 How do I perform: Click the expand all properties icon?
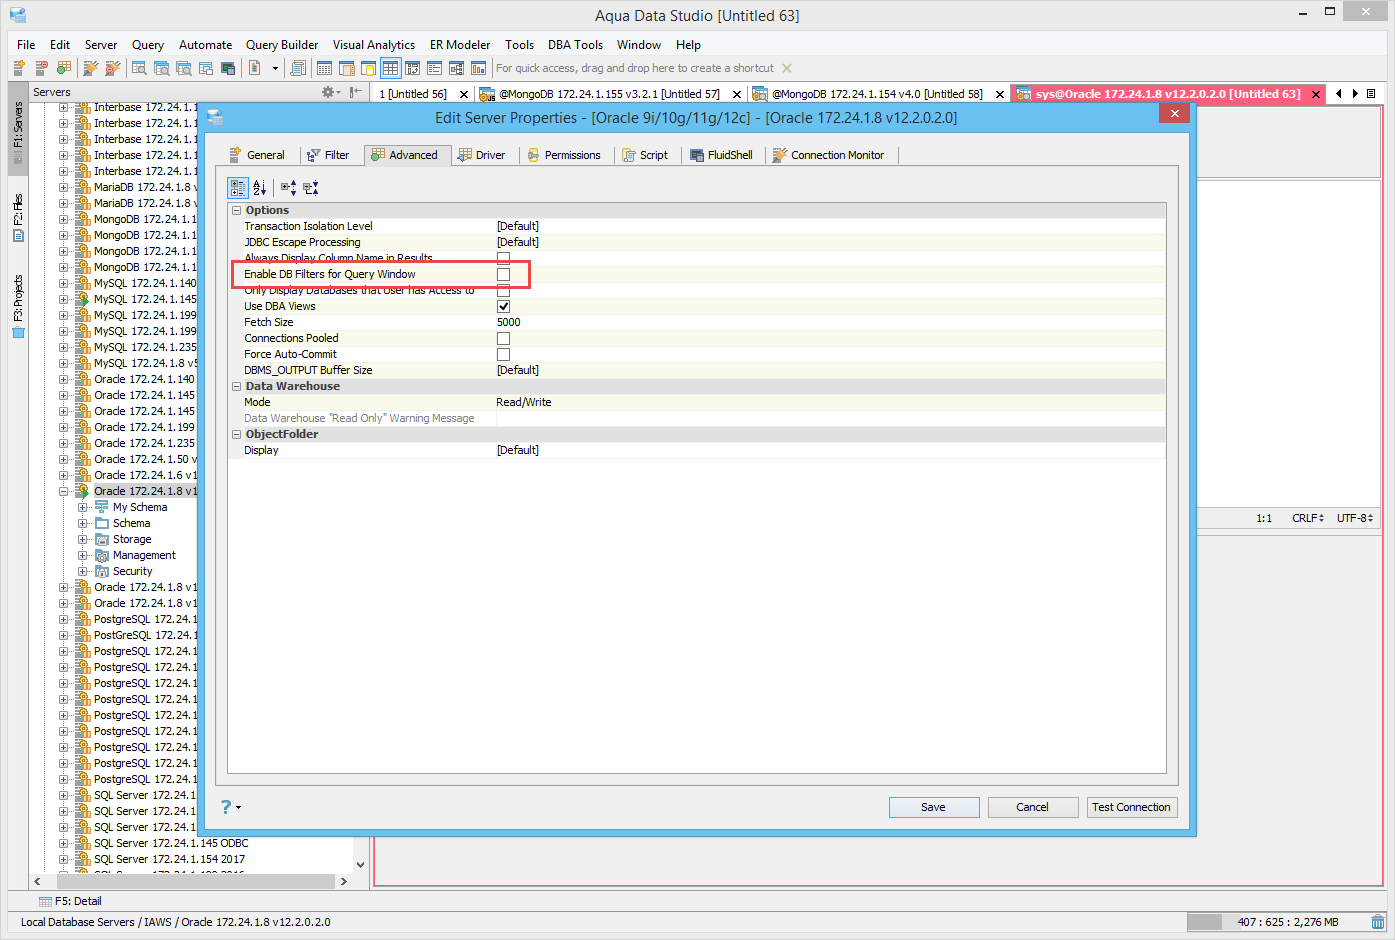(288, 187)
